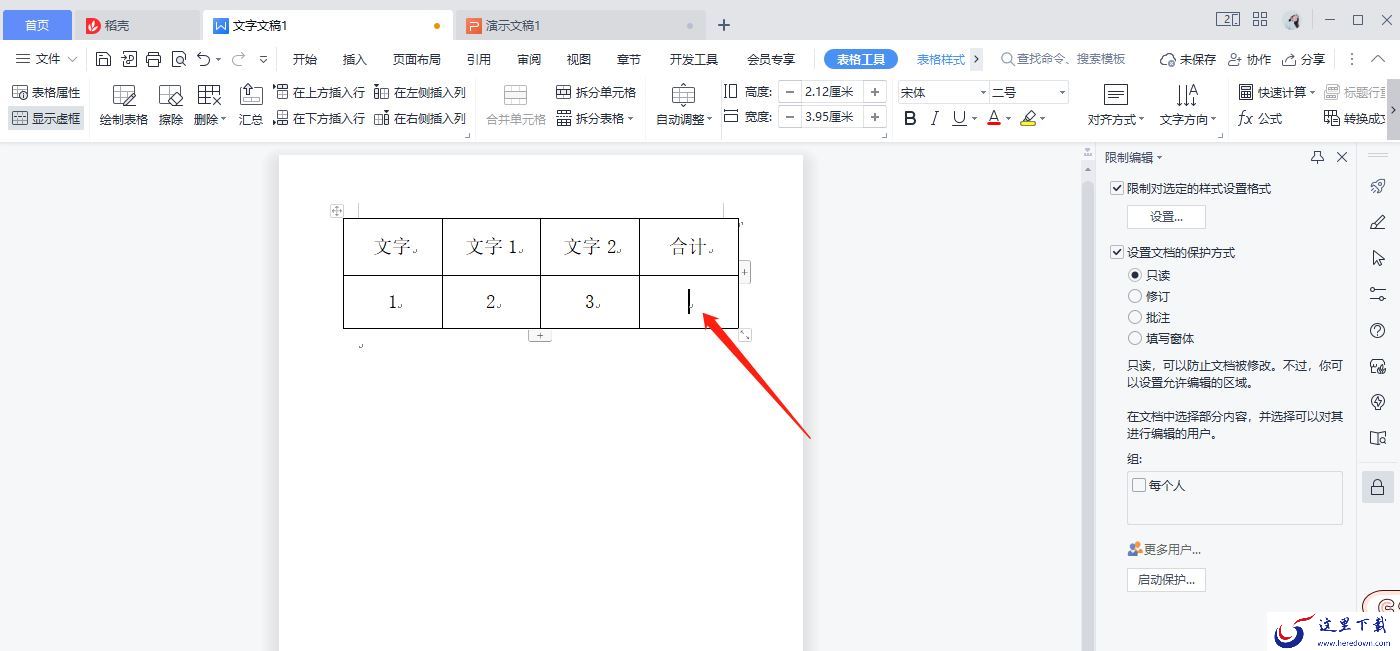Open the 审阅 ribbon tab
Viewport: 1400px width, 651px height.
point(529,59)
